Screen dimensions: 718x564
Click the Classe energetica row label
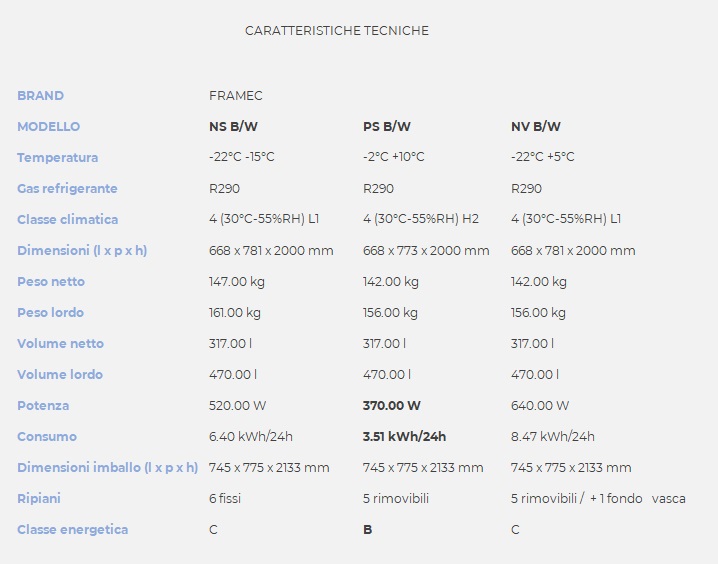72,530
